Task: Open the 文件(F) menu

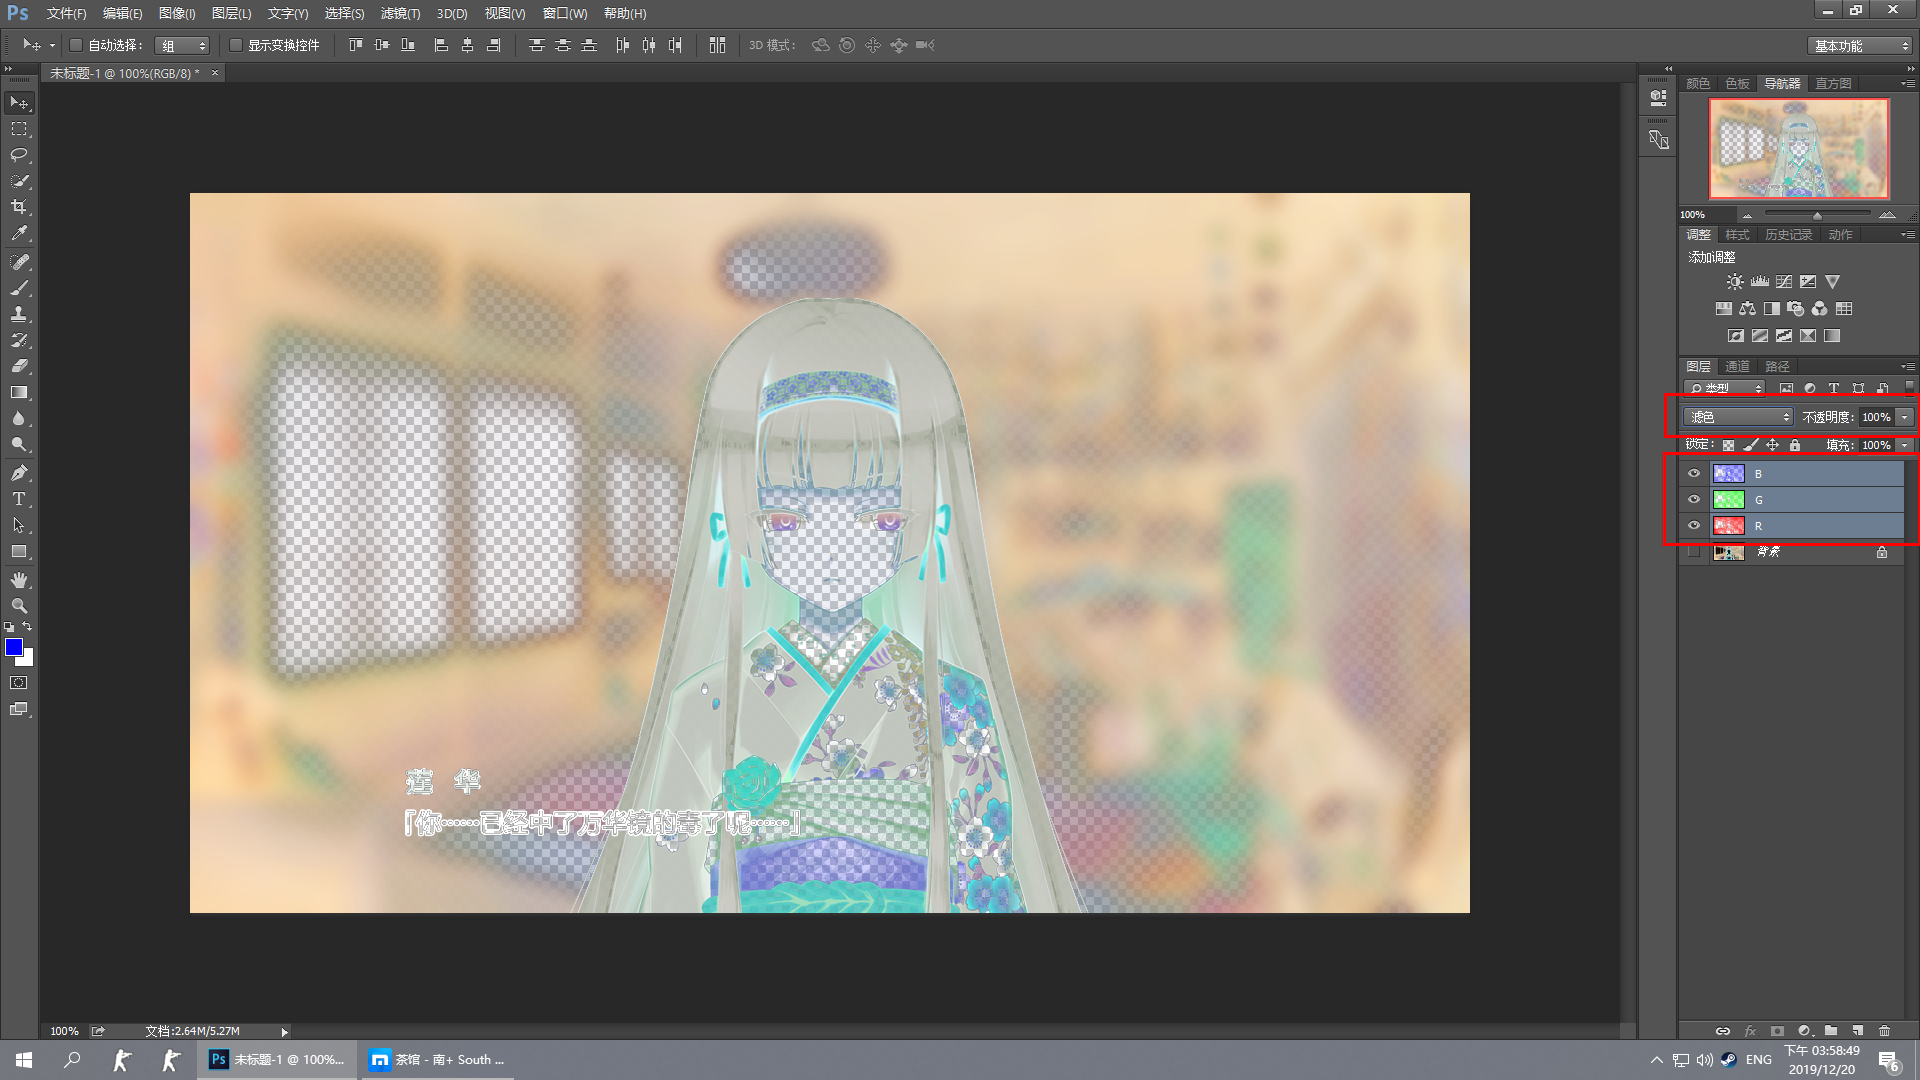Action: pyautogui.click(x=66, y=13)
